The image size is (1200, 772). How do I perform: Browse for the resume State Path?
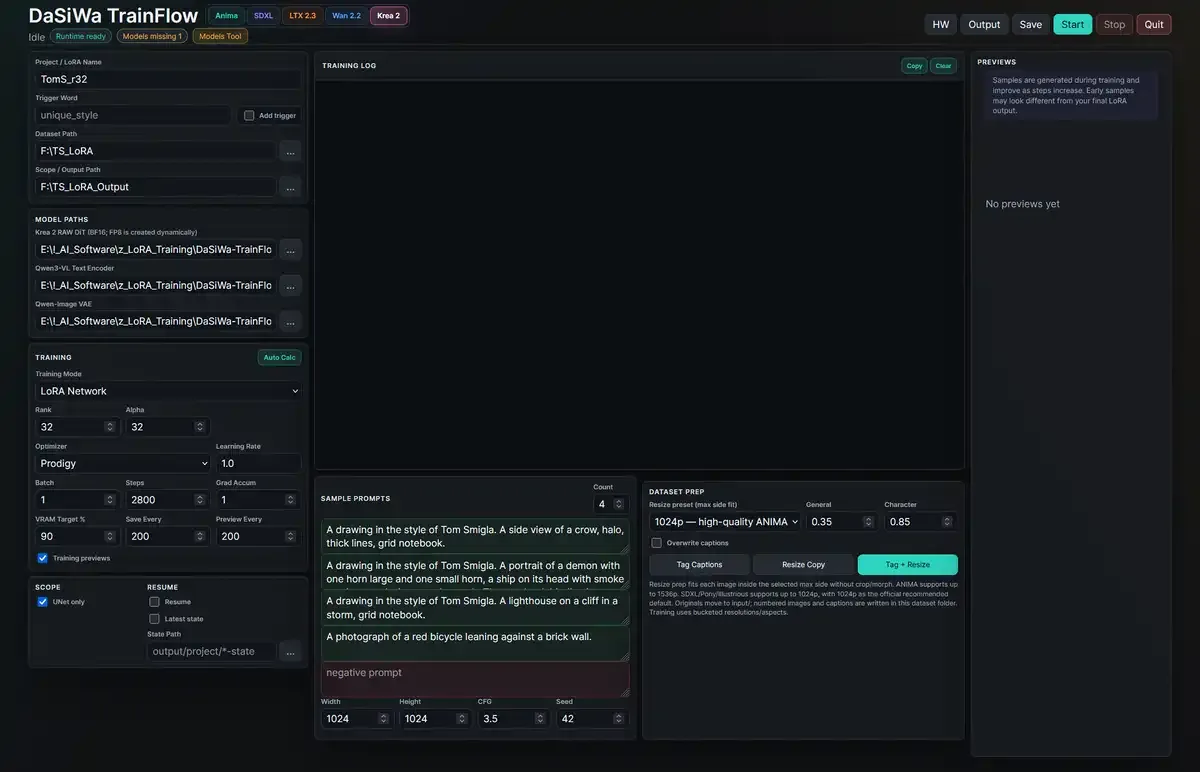290,651
